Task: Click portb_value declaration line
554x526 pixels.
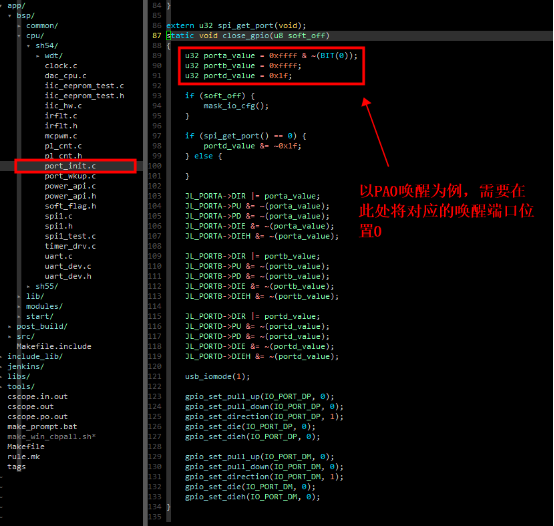Action: point(243,66)
